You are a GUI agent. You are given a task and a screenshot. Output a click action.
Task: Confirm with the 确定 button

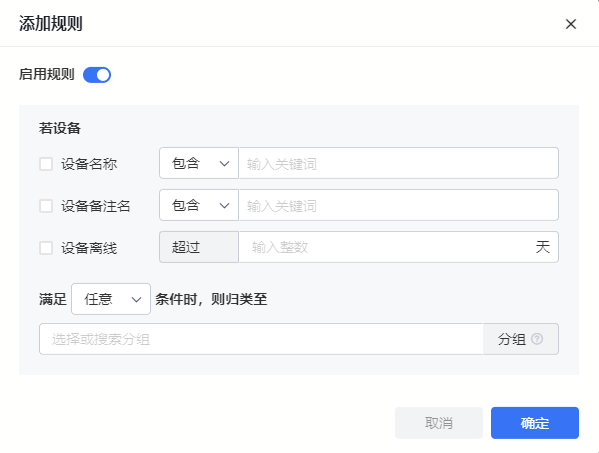(x=535, y=423)
